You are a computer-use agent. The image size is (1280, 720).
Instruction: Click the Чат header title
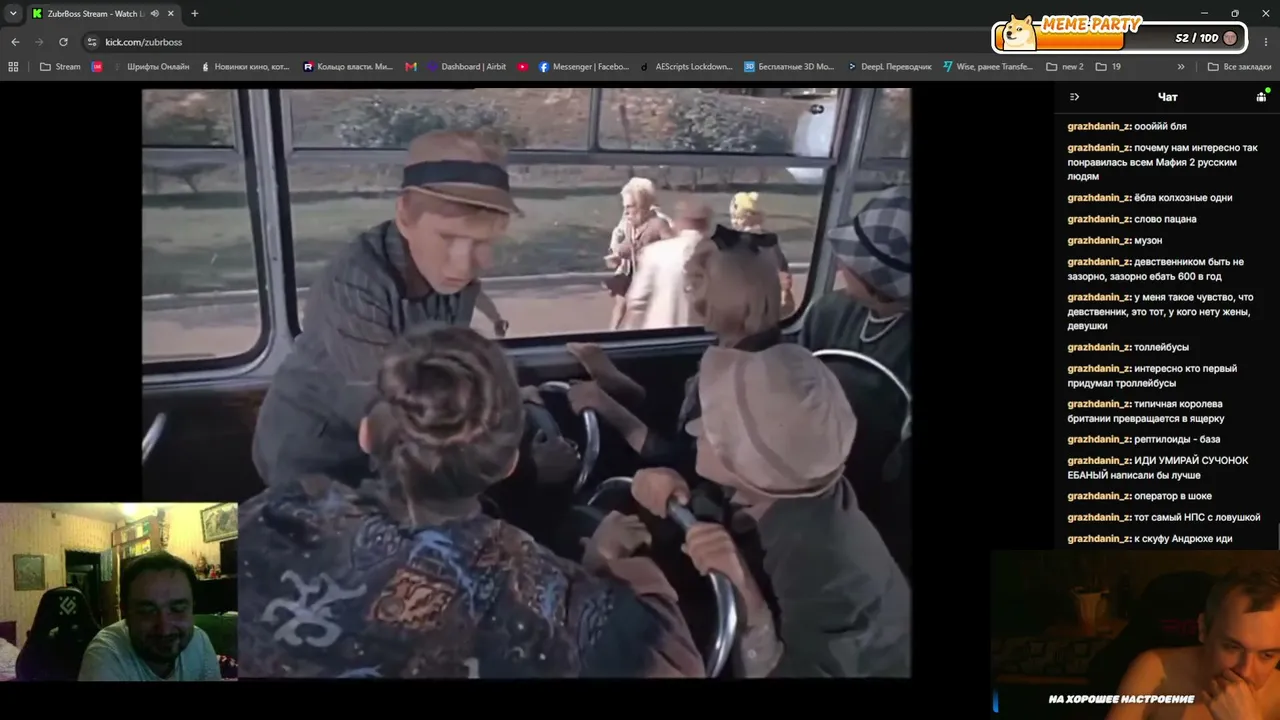pos(1167,97)
